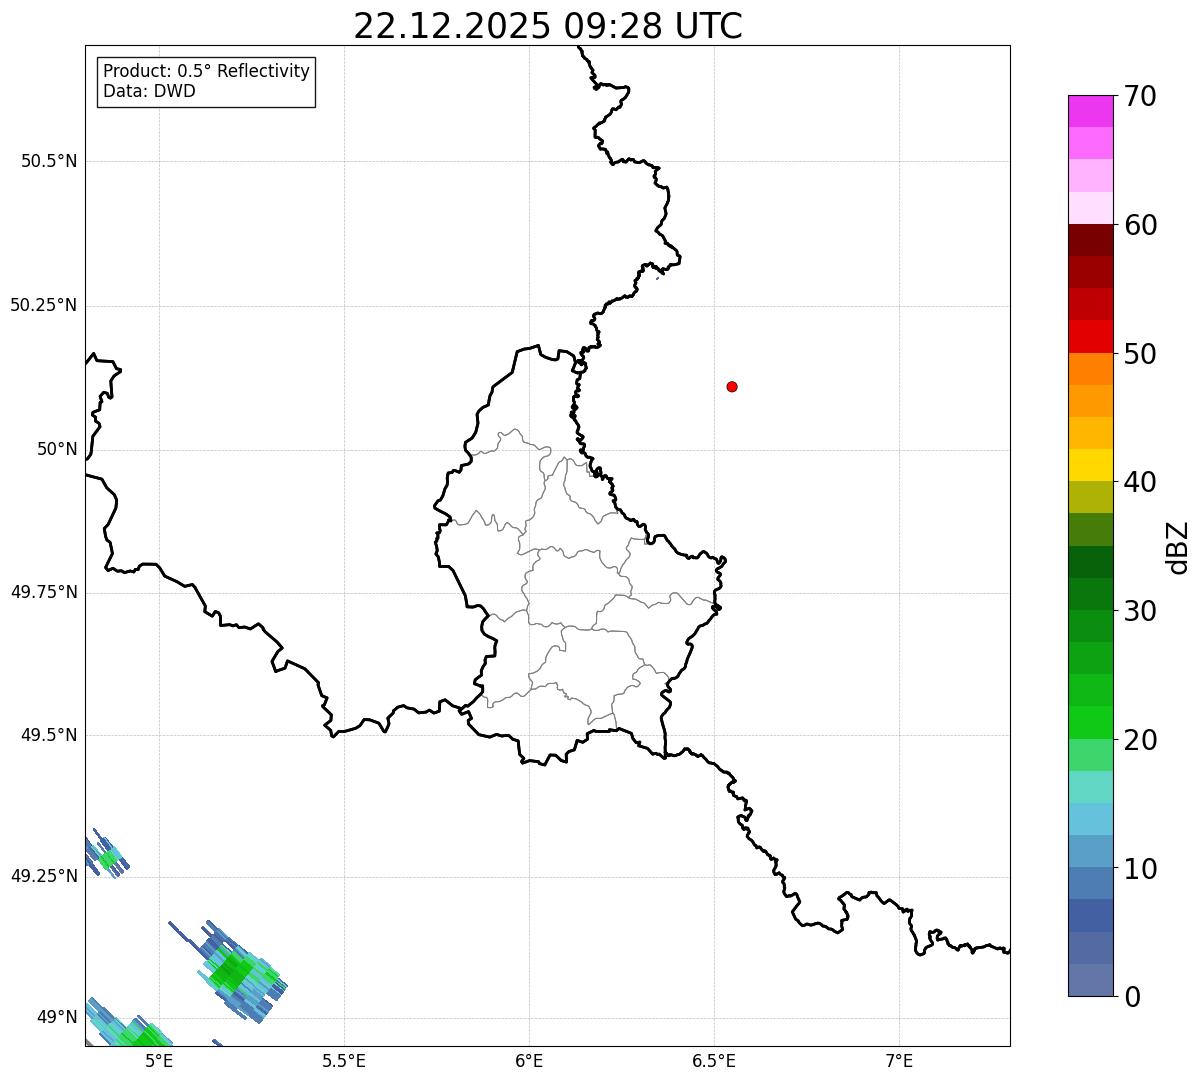Click the 50.5°N latitude label

(49, 161)
